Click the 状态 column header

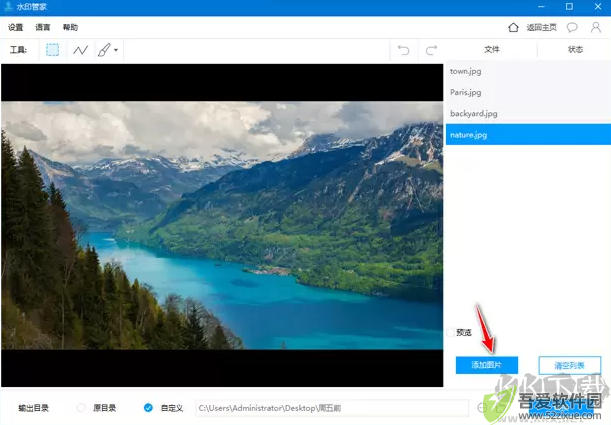pos(576,49)
